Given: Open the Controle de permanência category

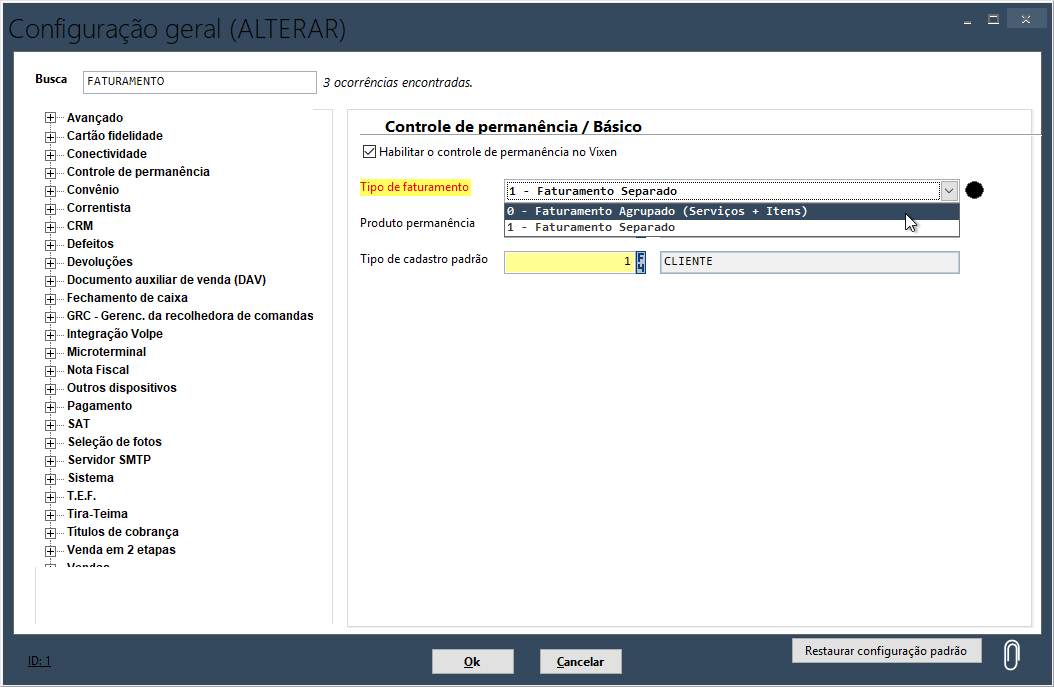Looking at the screenshot, I should pyautogui.click(x=138, y=172).
